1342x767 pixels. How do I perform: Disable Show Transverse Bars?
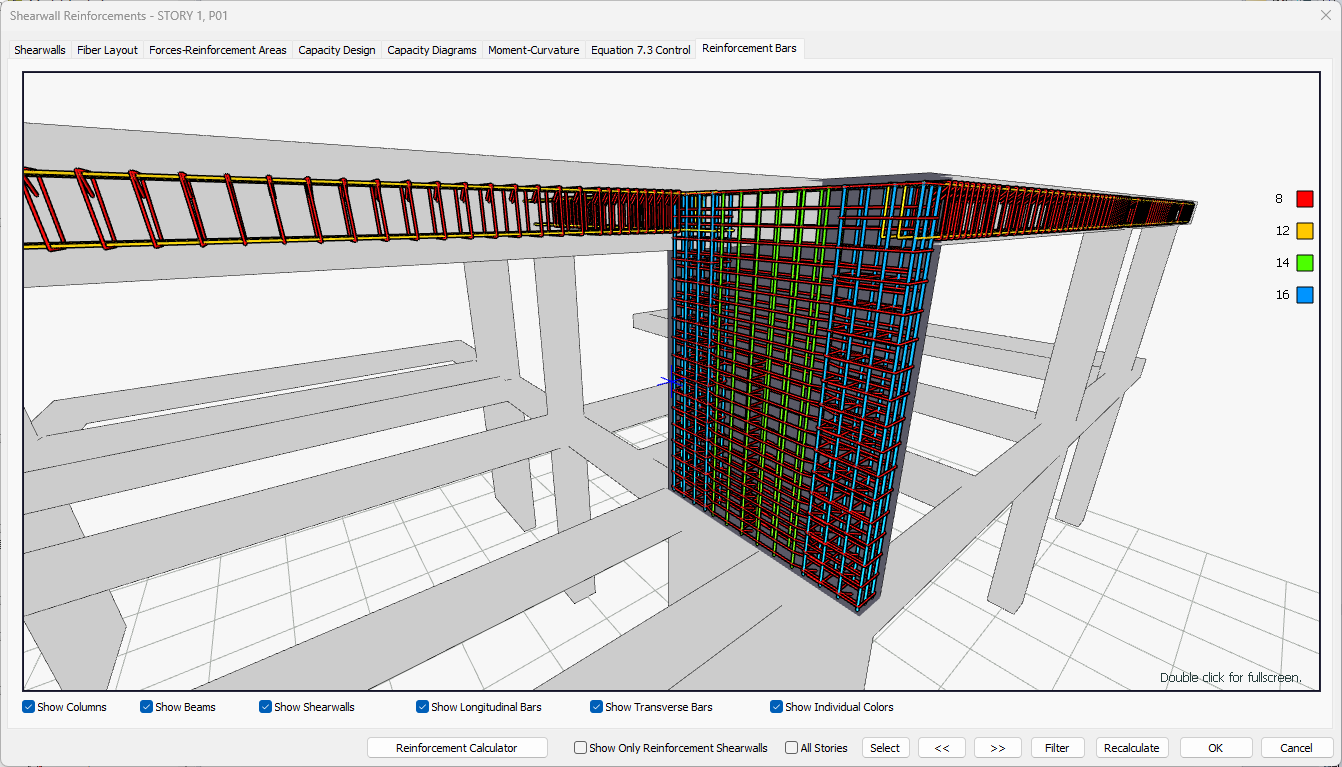pos(597,707)
